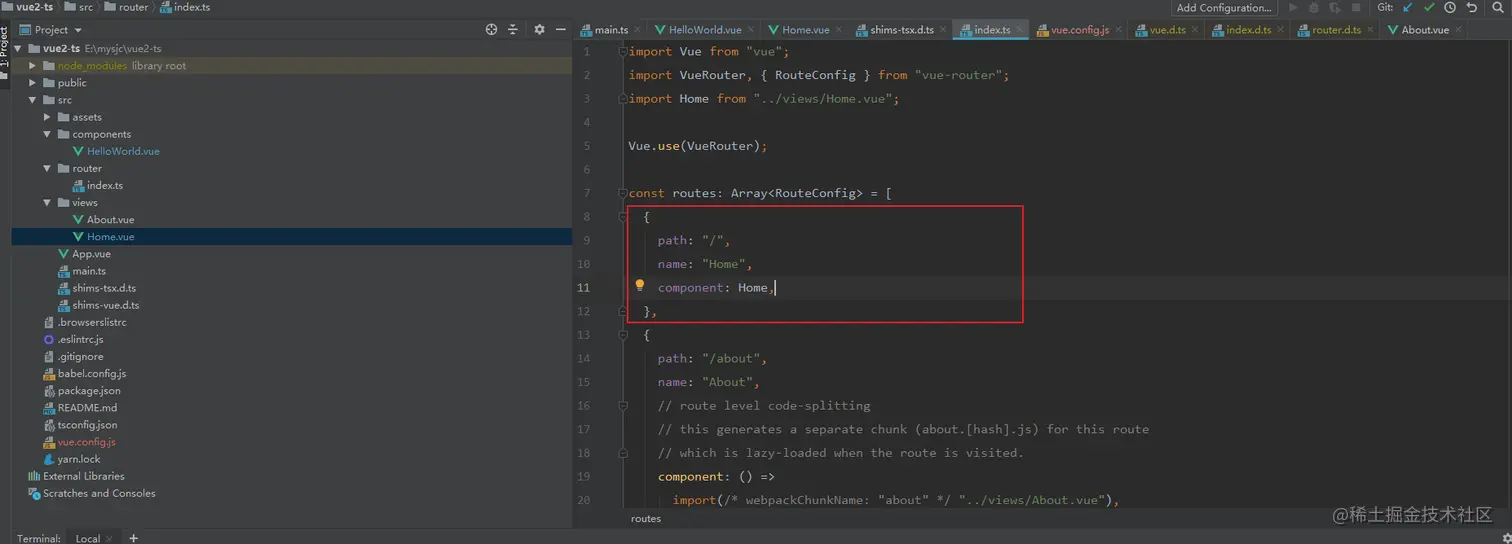Open Search Everywhere magnifier icon

1500,8
